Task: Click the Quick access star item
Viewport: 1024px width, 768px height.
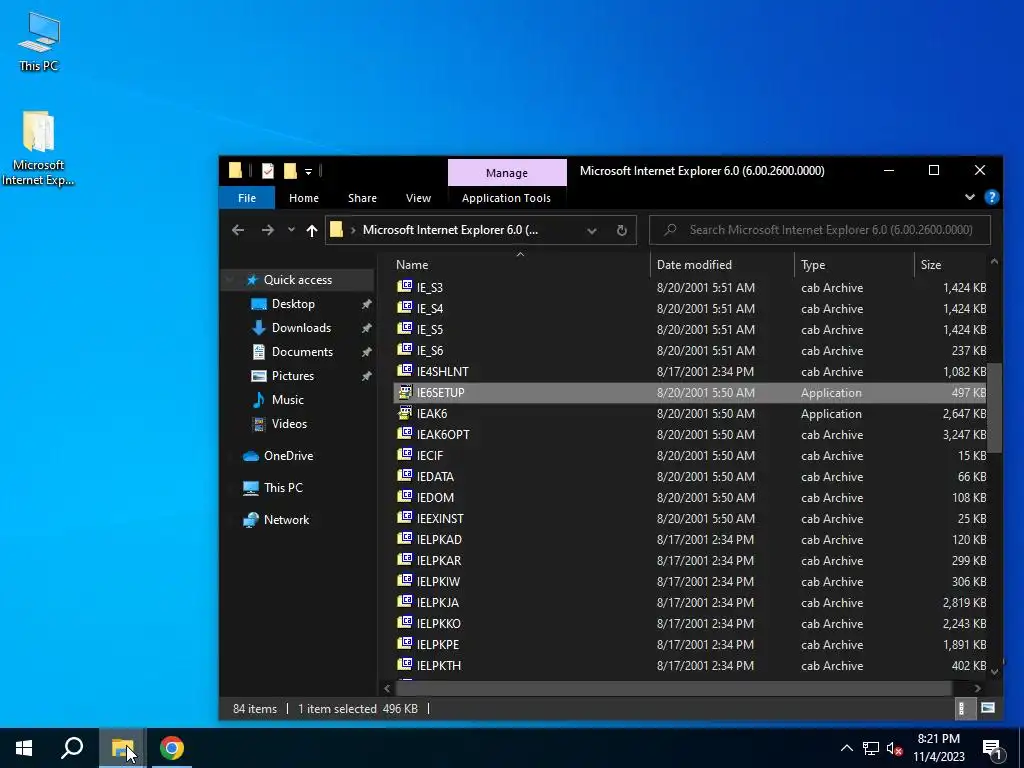Action: tap(297, 280)
